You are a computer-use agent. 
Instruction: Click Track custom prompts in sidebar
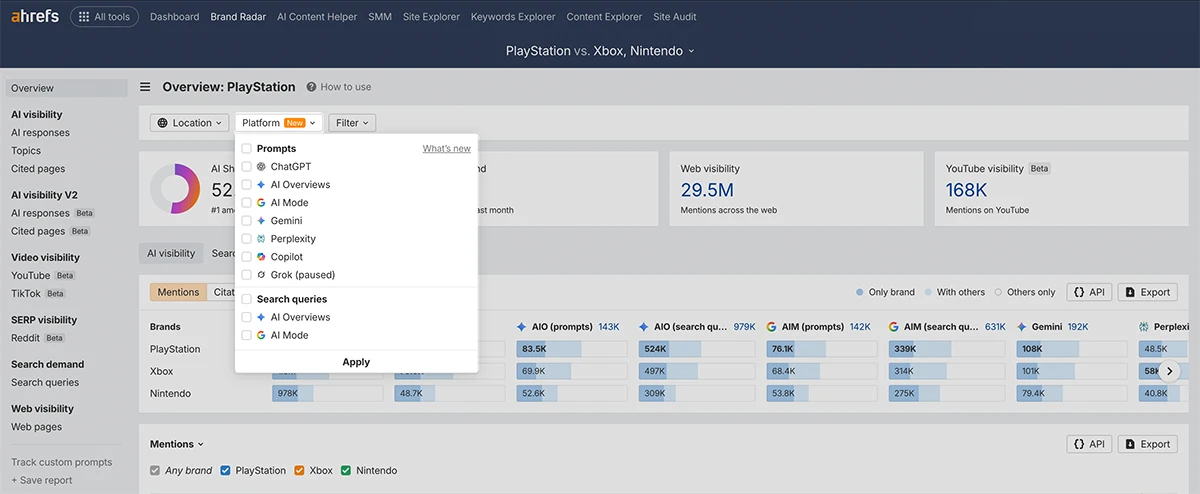[62, 462]
